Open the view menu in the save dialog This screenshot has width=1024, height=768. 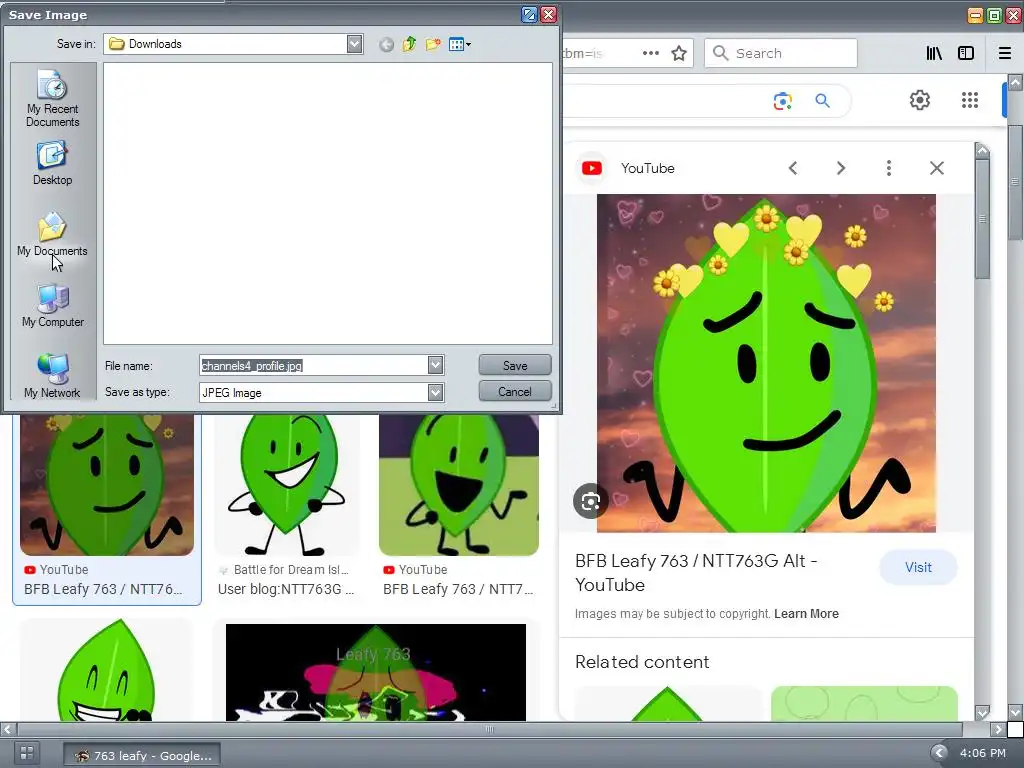(x=459, y=44)
